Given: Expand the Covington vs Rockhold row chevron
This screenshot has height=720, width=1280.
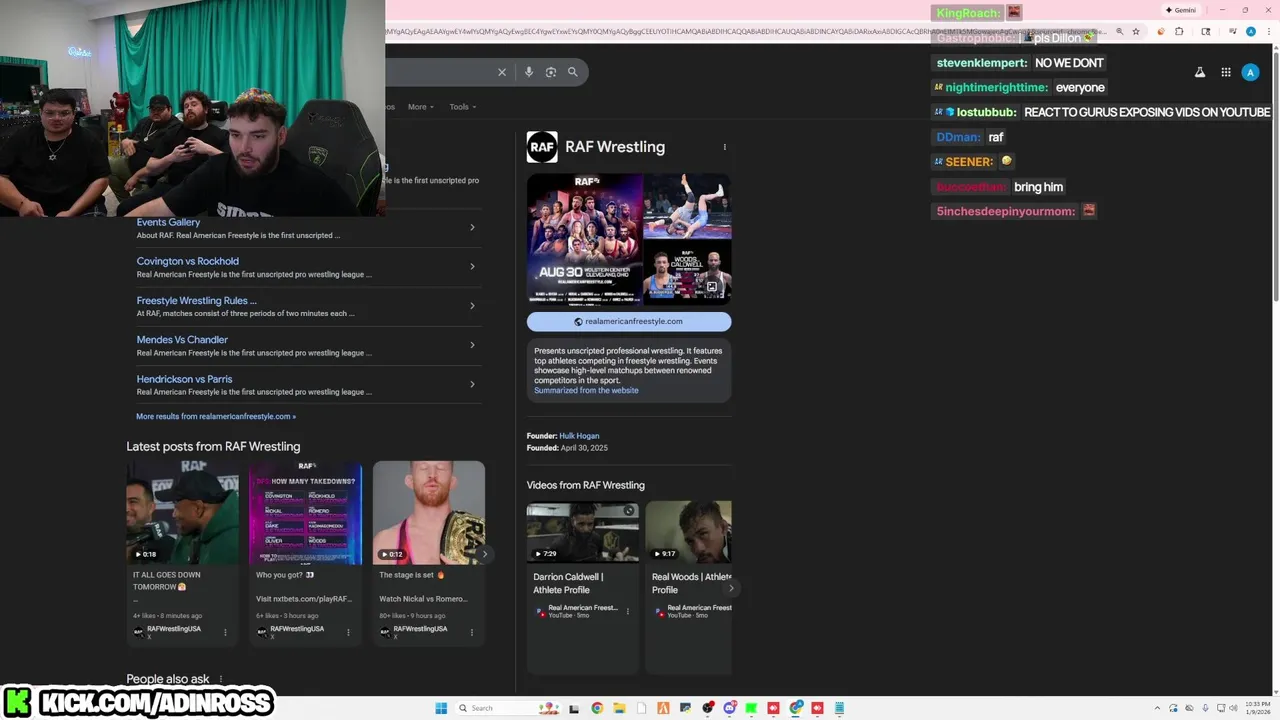Looking at the screenshot, I should (x=472, y=266).
